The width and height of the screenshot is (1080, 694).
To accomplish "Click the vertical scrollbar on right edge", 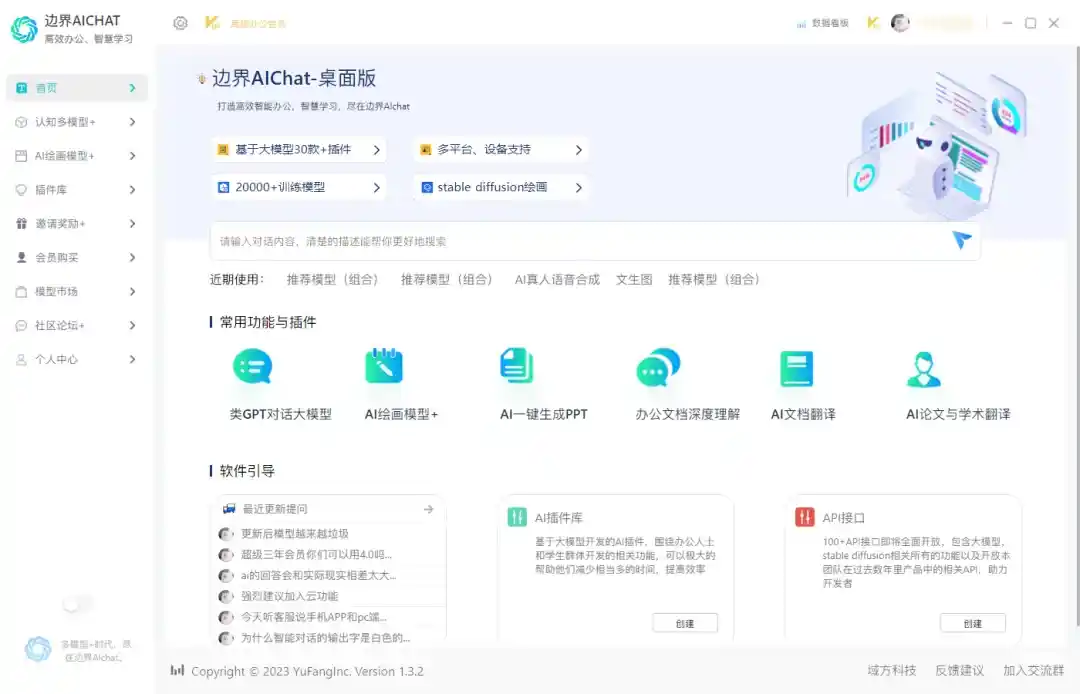I will click(1076, 337).
